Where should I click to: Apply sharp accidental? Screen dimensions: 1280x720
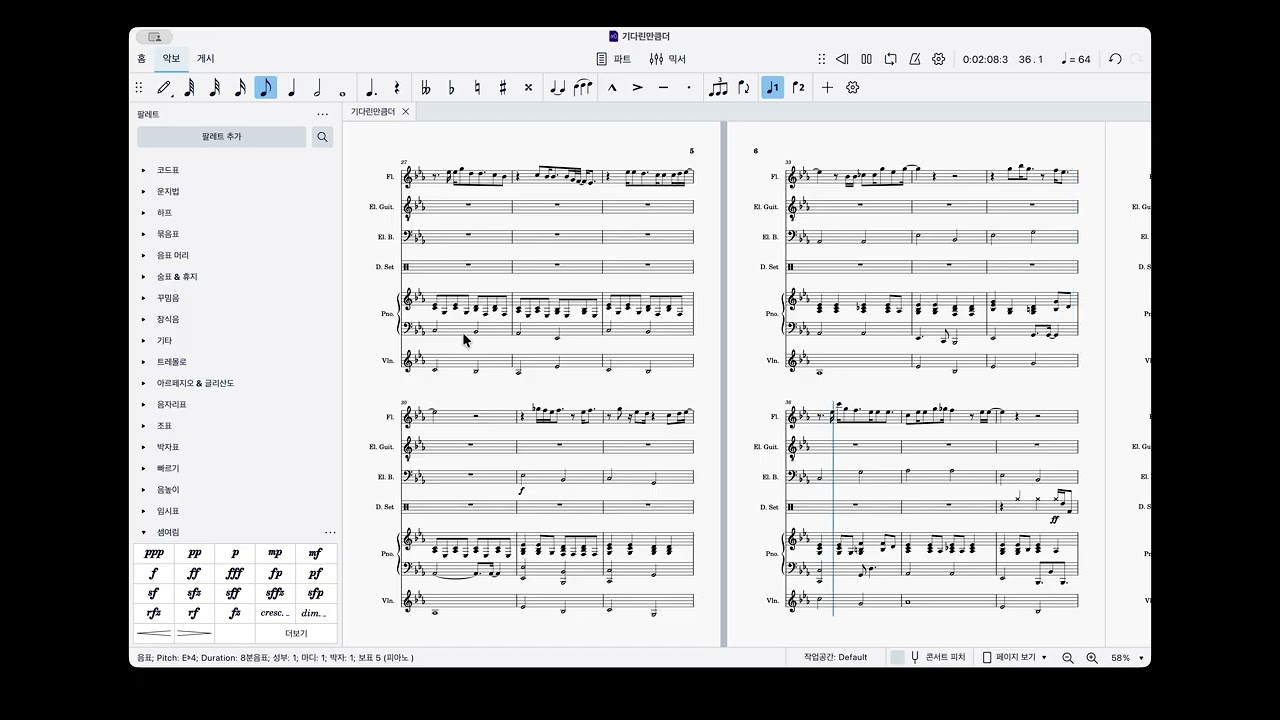coord(503,88)
